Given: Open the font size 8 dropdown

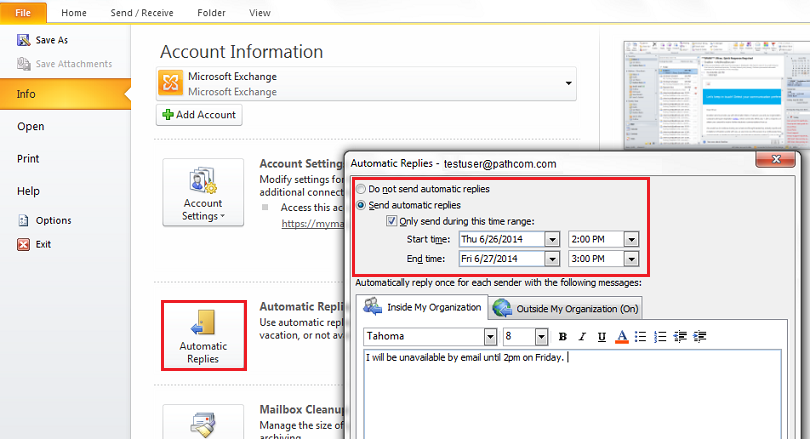Looking at the screenshot, I should click(x=541, y=337).
